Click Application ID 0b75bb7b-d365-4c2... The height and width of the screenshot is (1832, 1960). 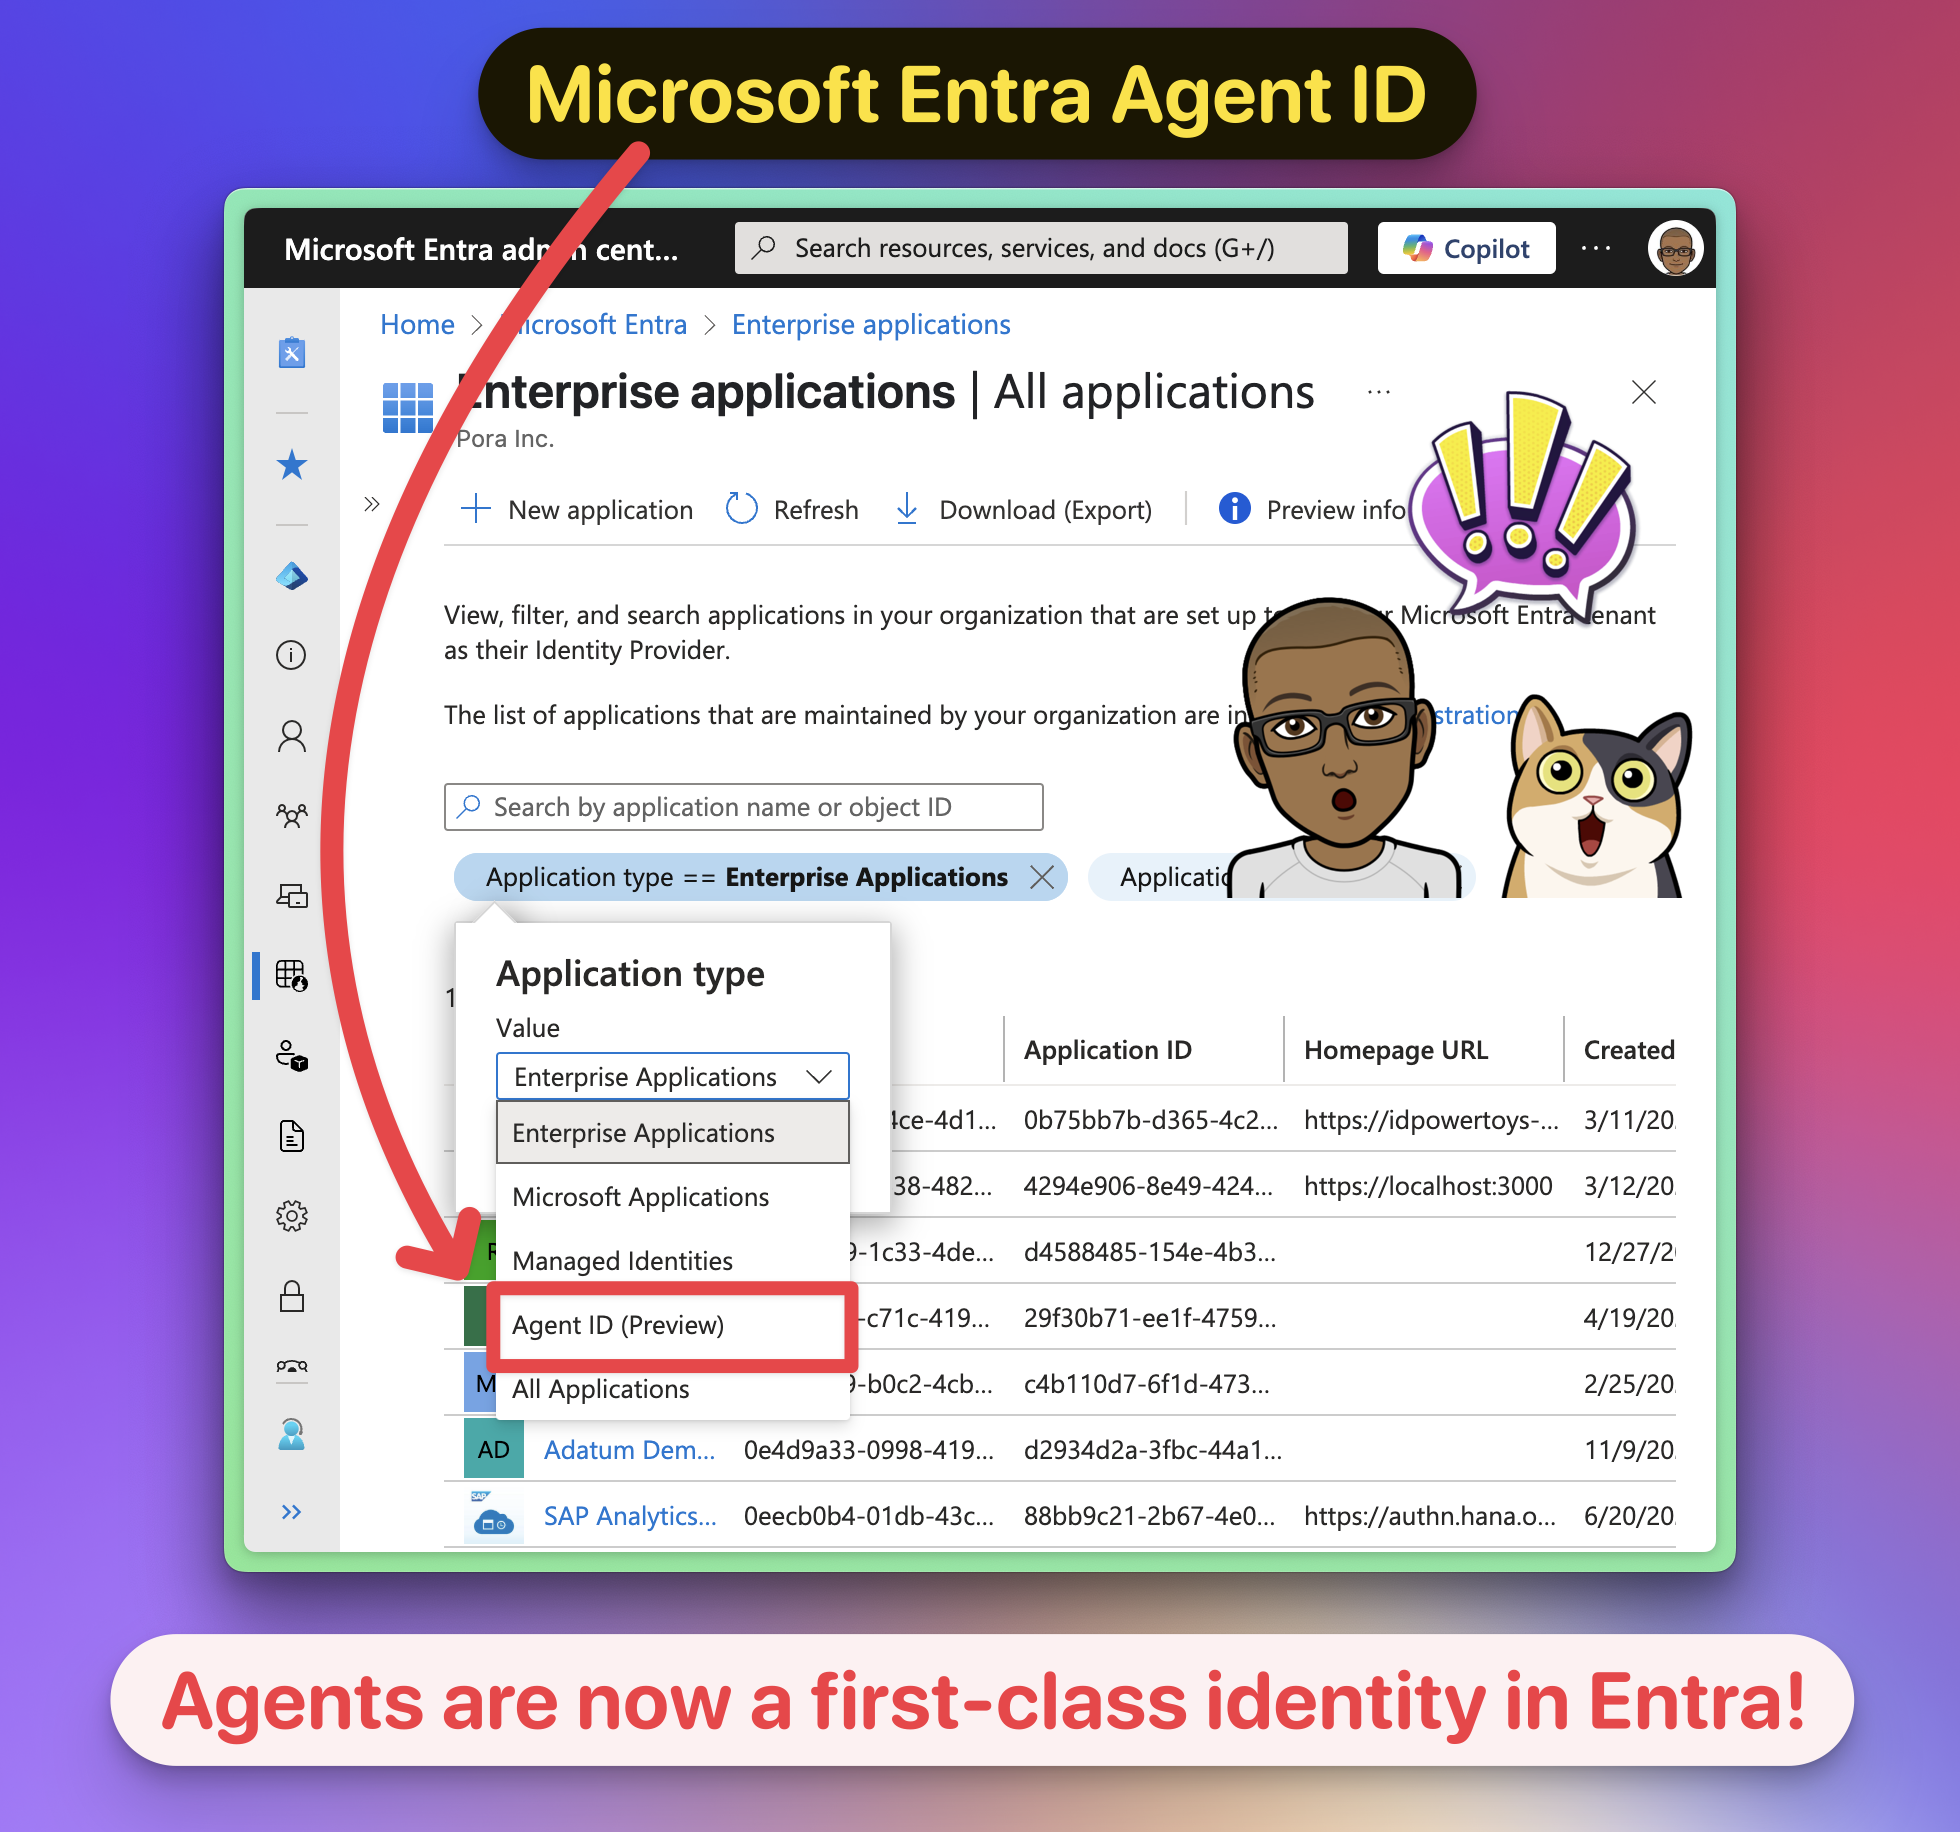(x=1150, y=1120)
